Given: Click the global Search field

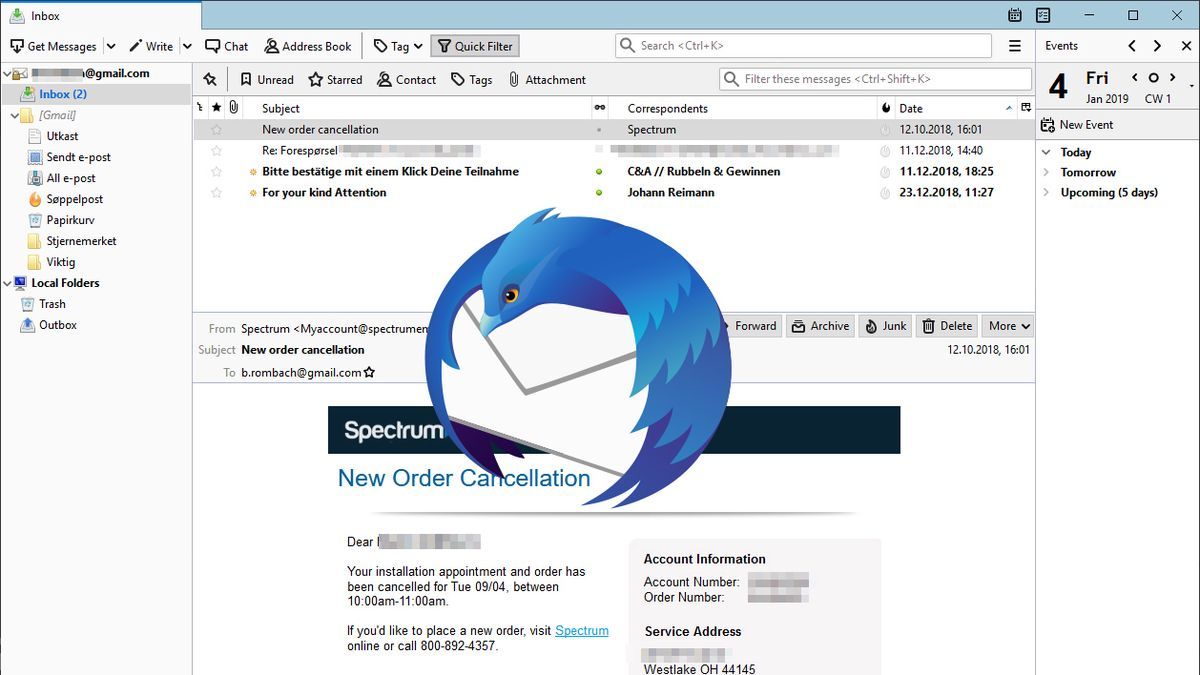Looking at the screenshot, I should pos(804,46).
